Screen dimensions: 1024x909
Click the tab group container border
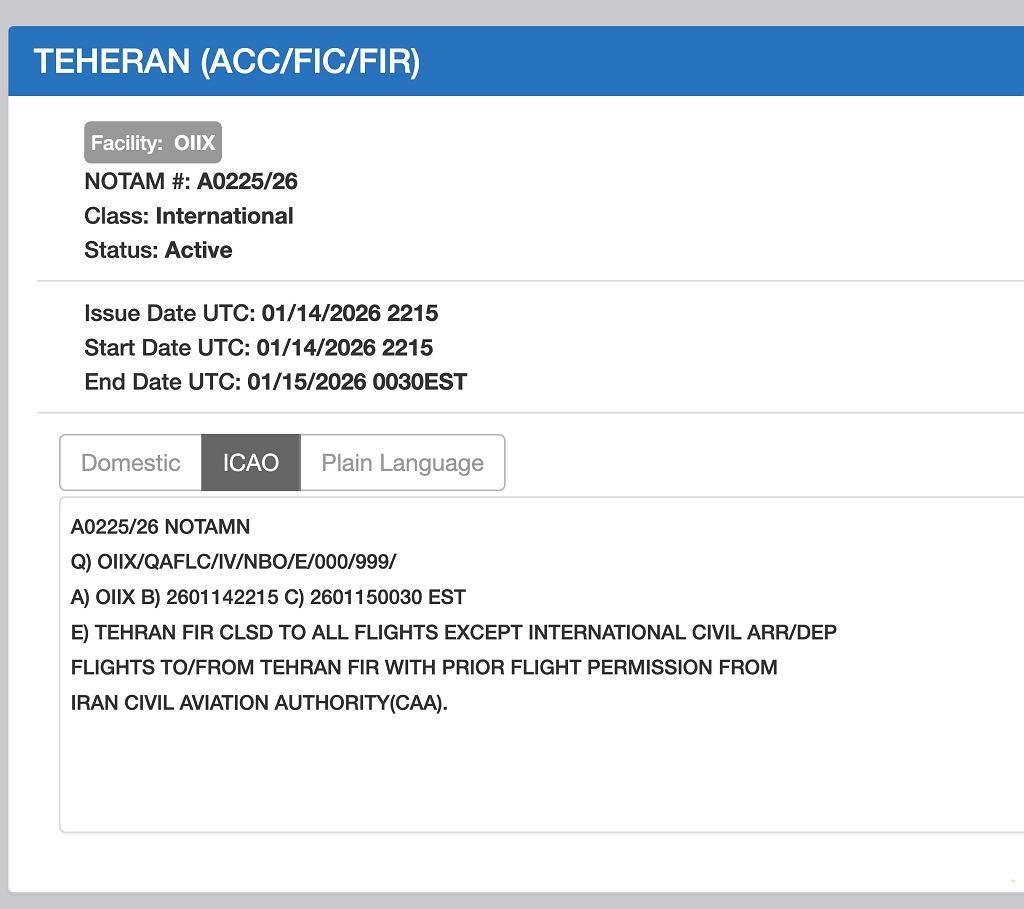[x=282, y=436]
